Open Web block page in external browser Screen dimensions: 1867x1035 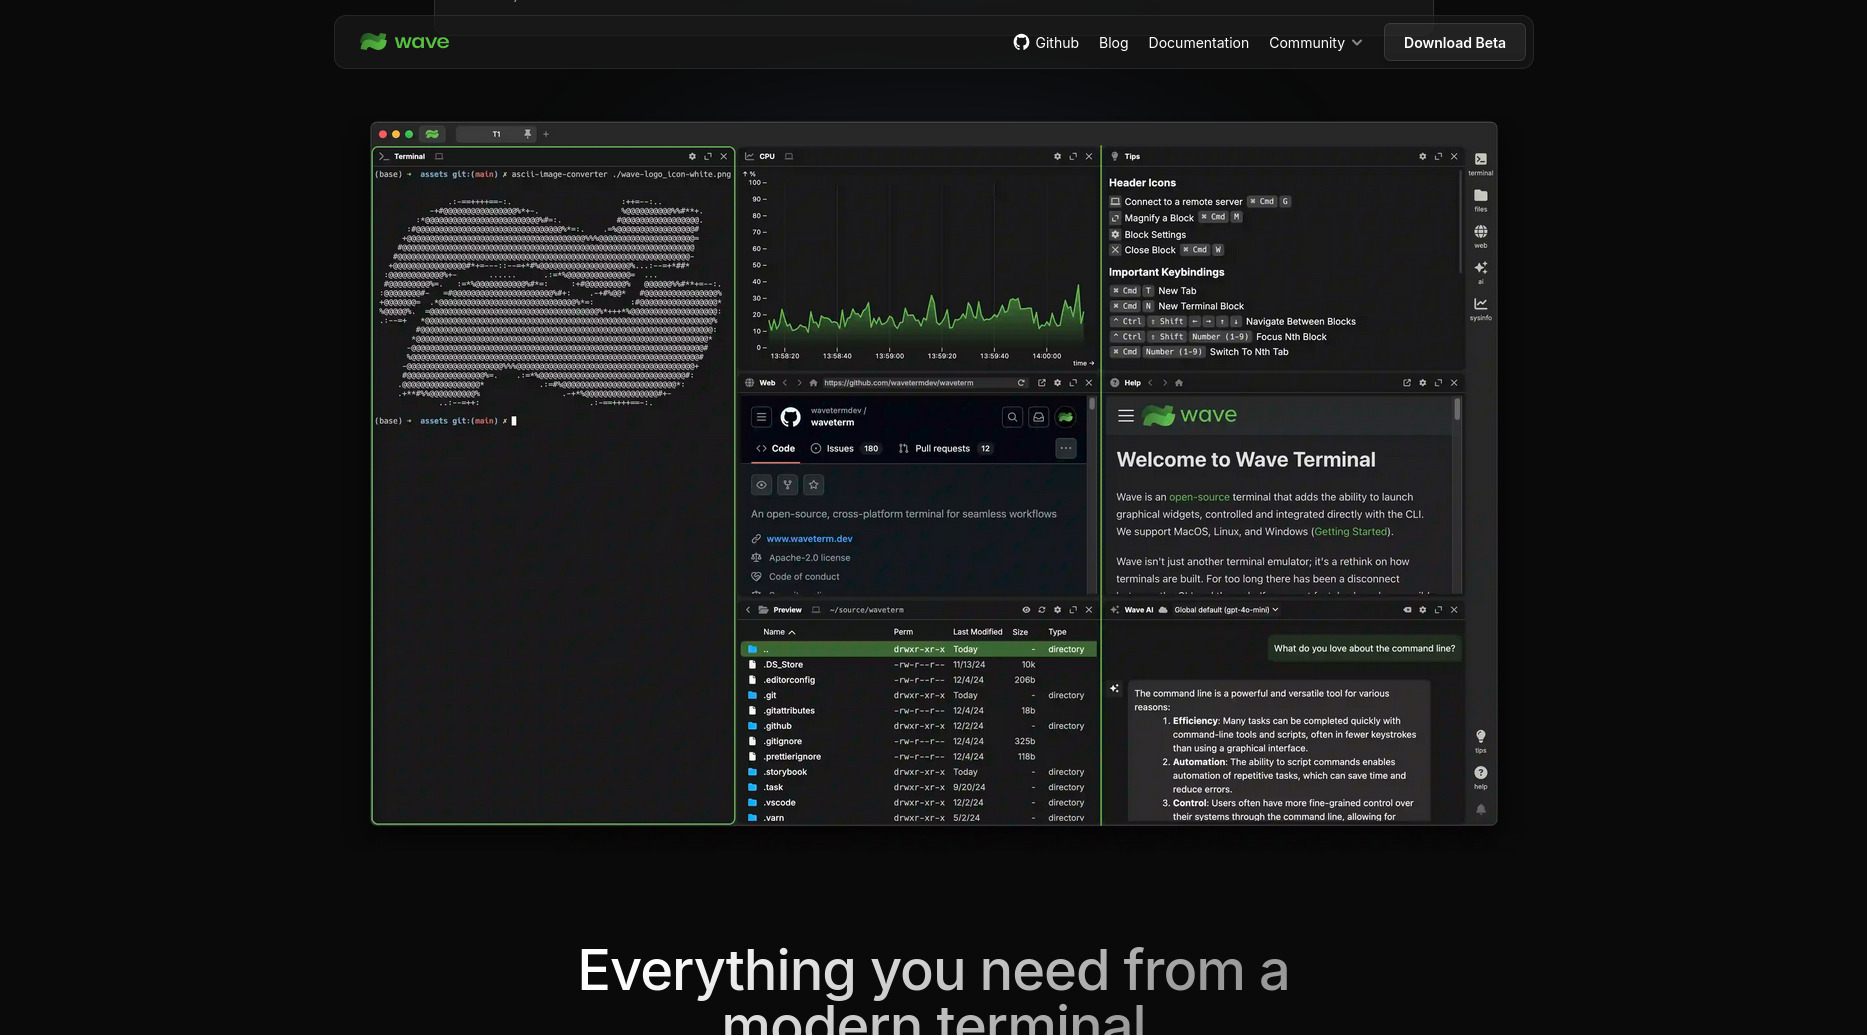click(1041, 382)
